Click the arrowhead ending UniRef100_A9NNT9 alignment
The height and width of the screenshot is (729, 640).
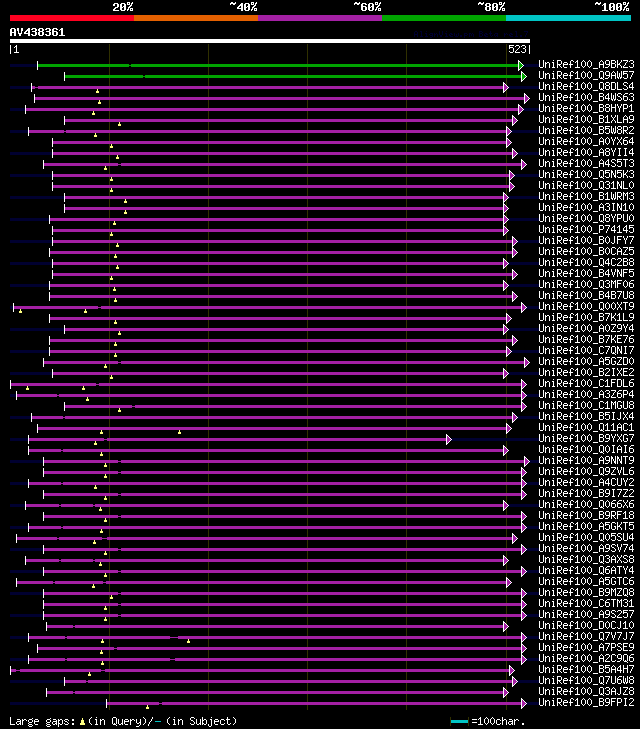click(527, 461)
